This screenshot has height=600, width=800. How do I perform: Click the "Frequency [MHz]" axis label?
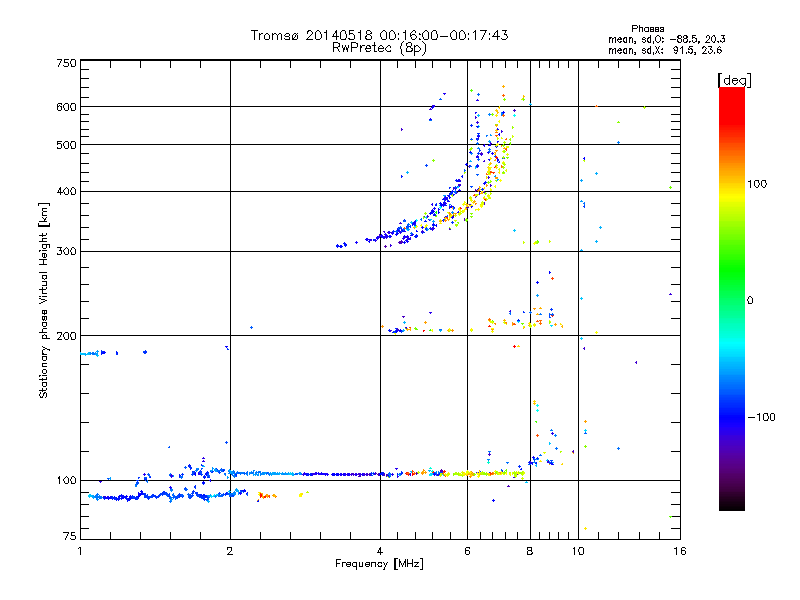(379, 564)
